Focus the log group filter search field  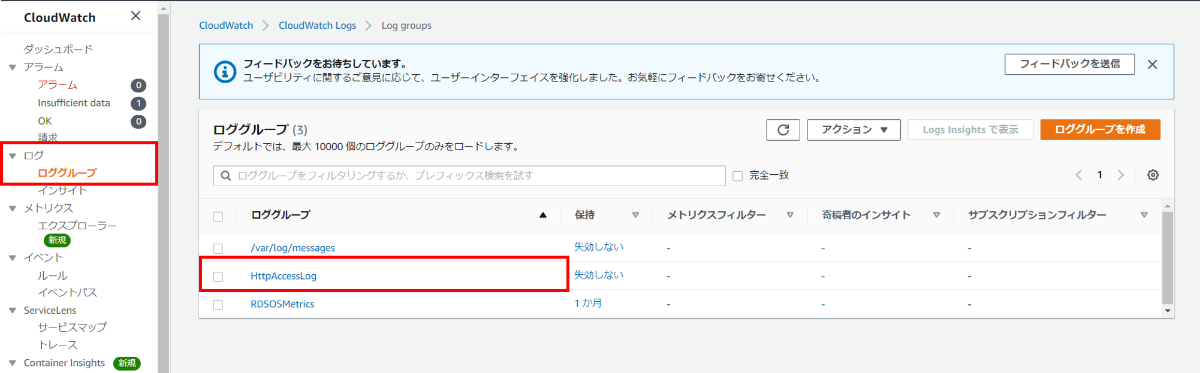tap(469, 175)
